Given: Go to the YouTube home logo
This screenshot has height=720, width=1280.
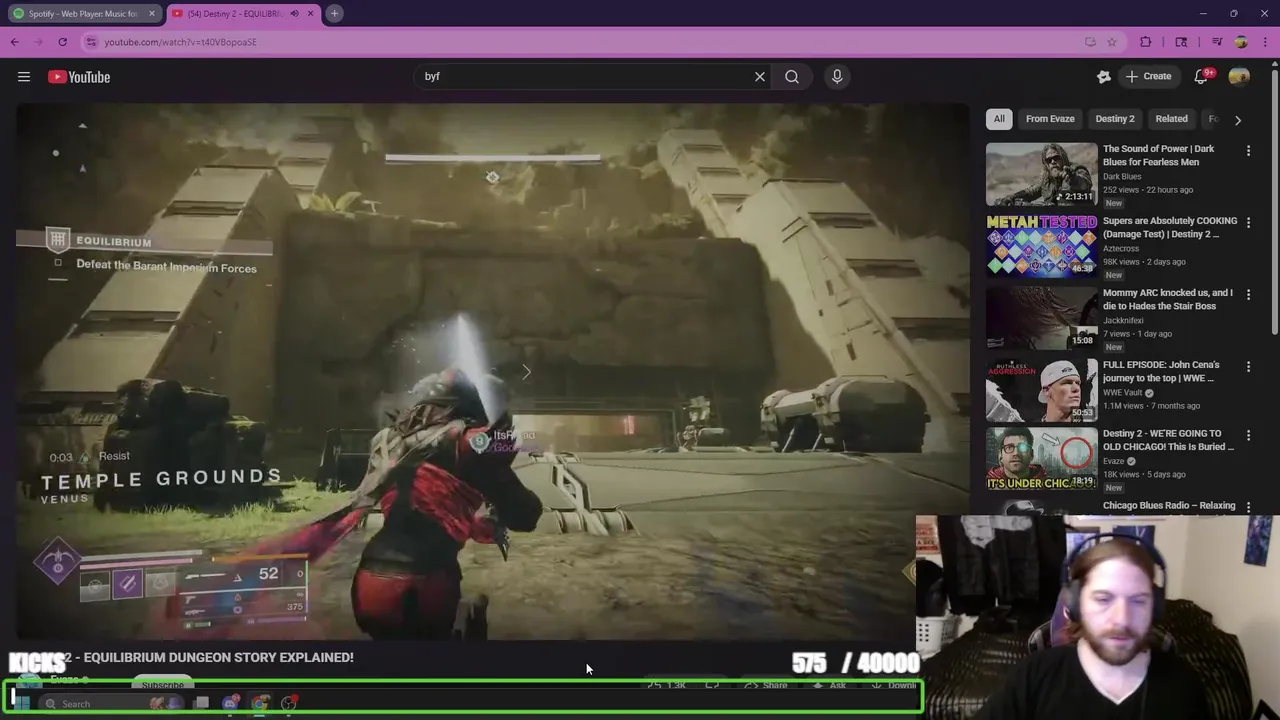Looking at the screenshot, I should tap(79, 77).
